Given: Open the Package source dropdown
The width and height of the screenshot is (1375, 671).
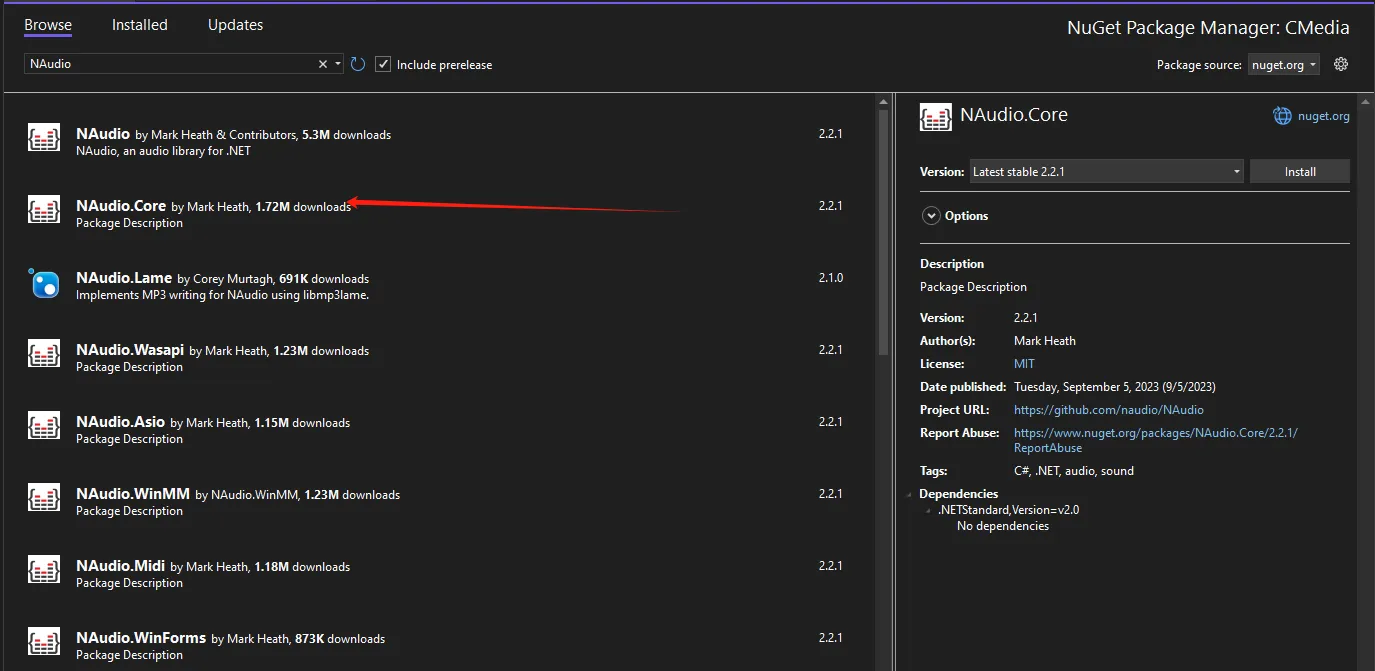Looking at the screenshot, I should pyautogui.click(x=1284, y=64).
